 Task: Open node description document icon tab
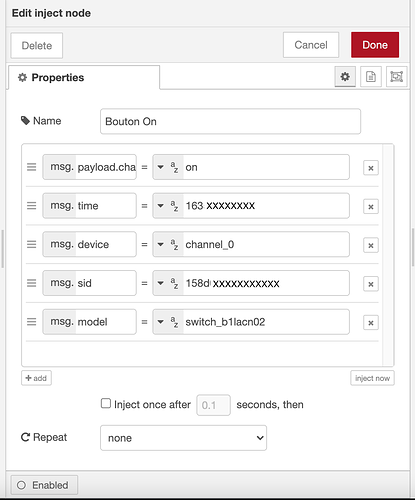[371, 77]
